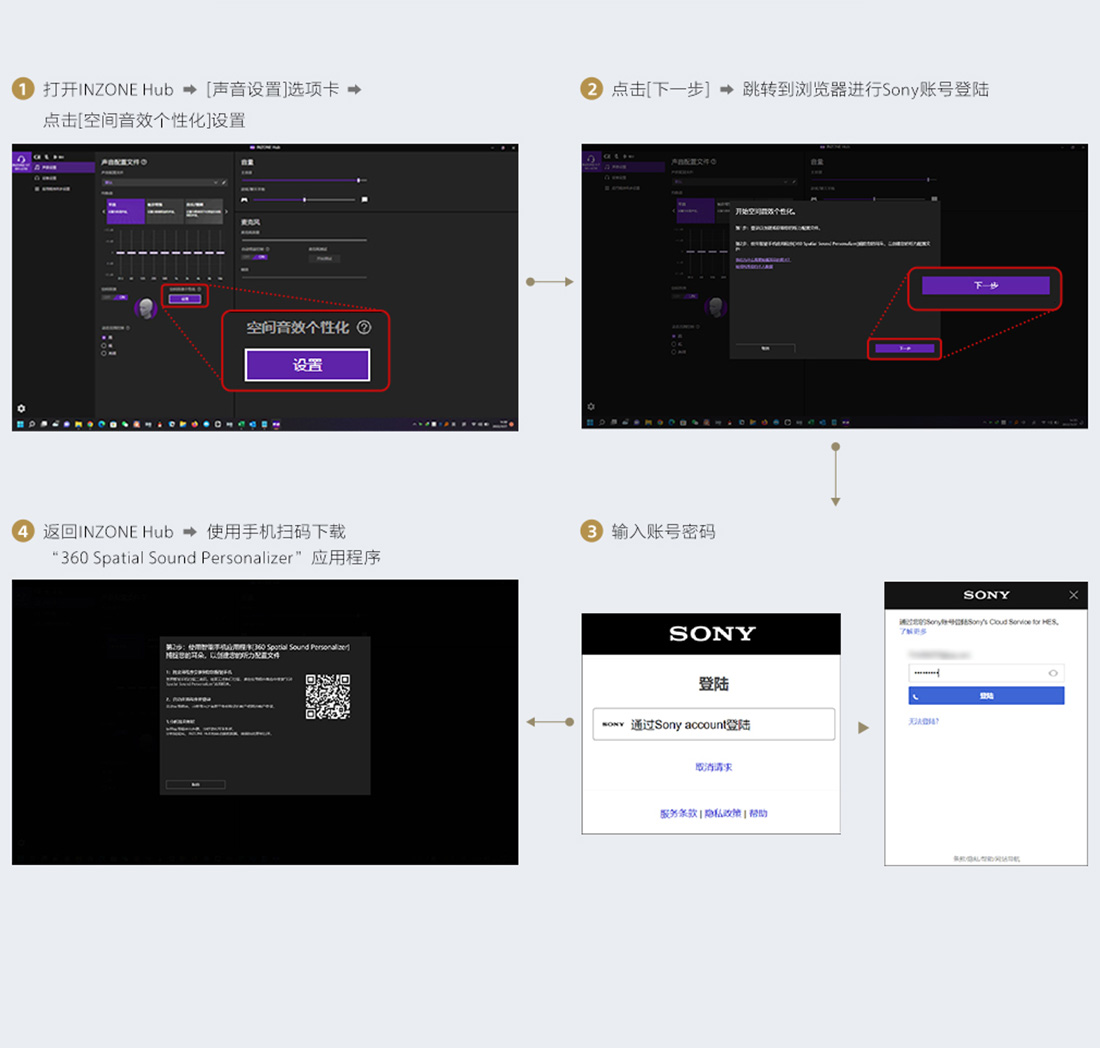Screen dimensions: 1100x1048
Task: Click the chat bubble icon in step 1 volume panel
Action: pyautogui.click(x=364, y=199)
